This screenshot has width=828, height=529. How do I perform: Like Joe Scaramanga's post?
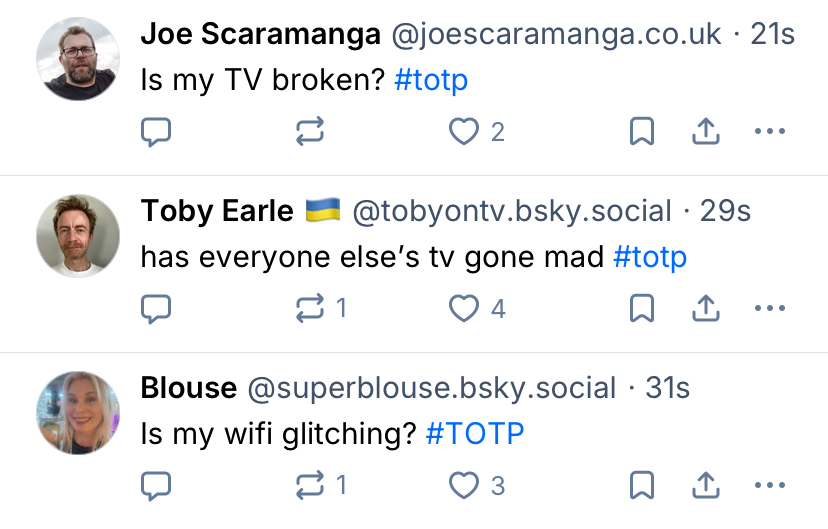coord(464,132)
